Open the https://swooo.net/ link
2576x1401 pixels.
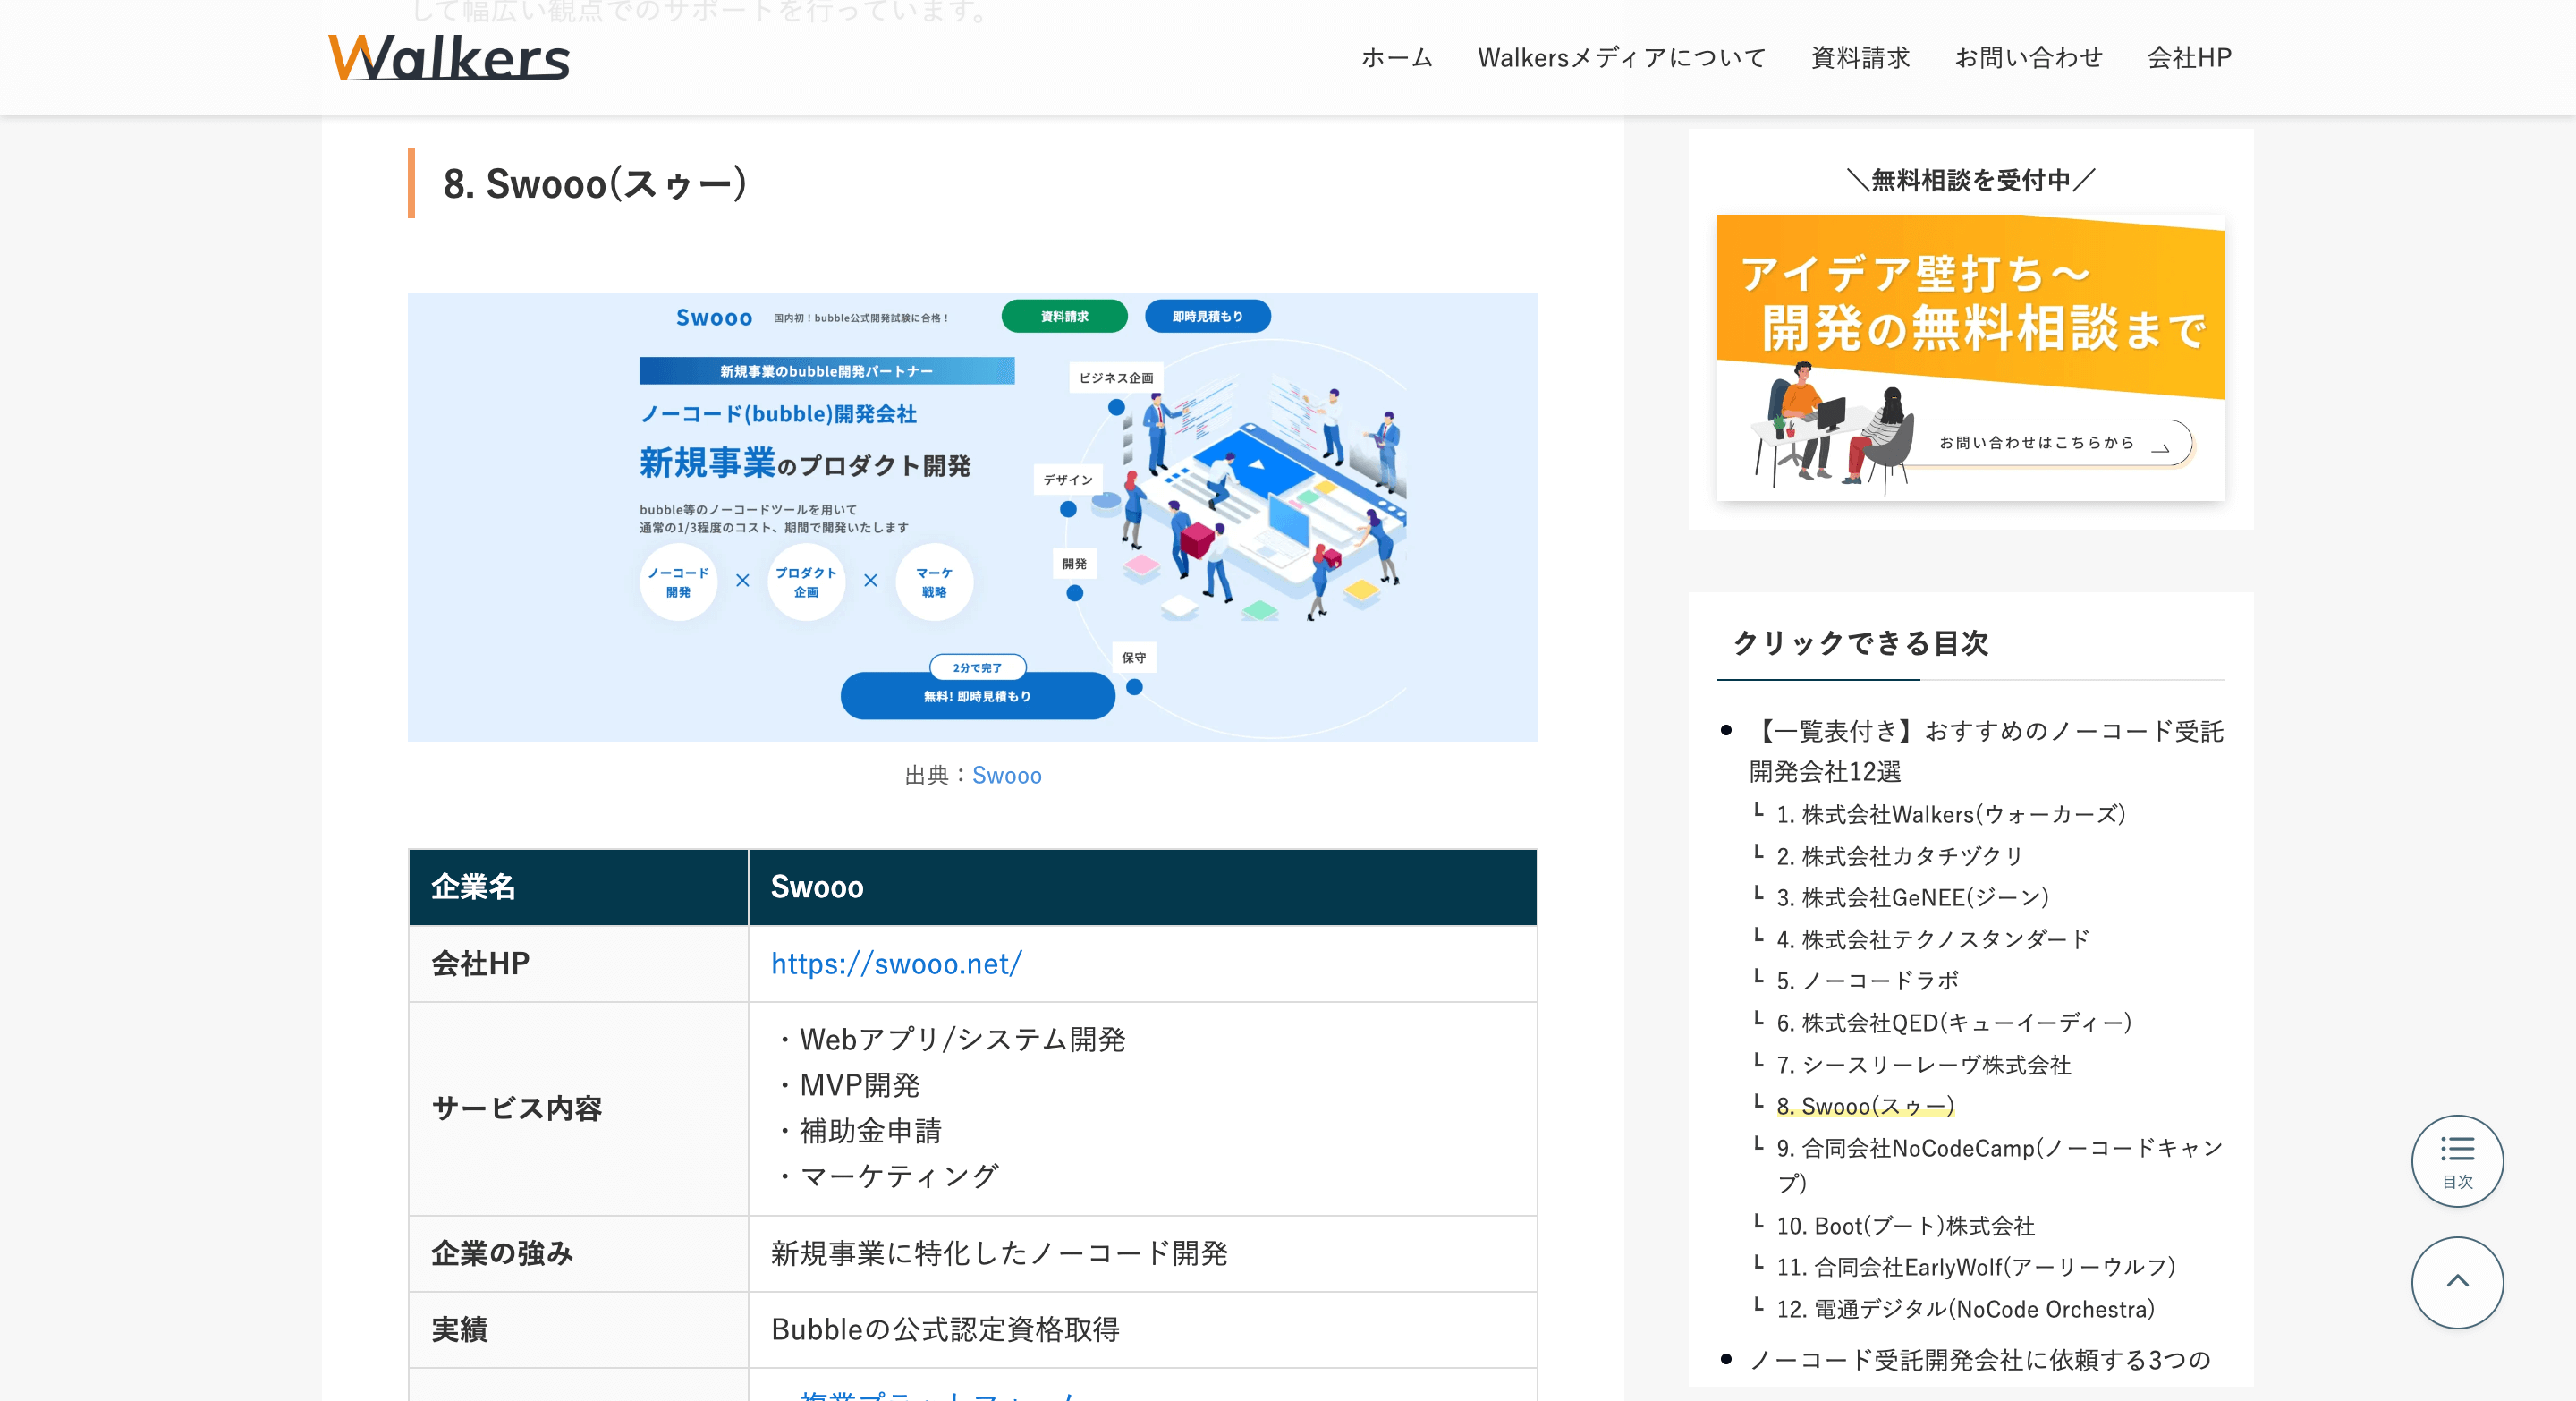[x=896, y=963]
